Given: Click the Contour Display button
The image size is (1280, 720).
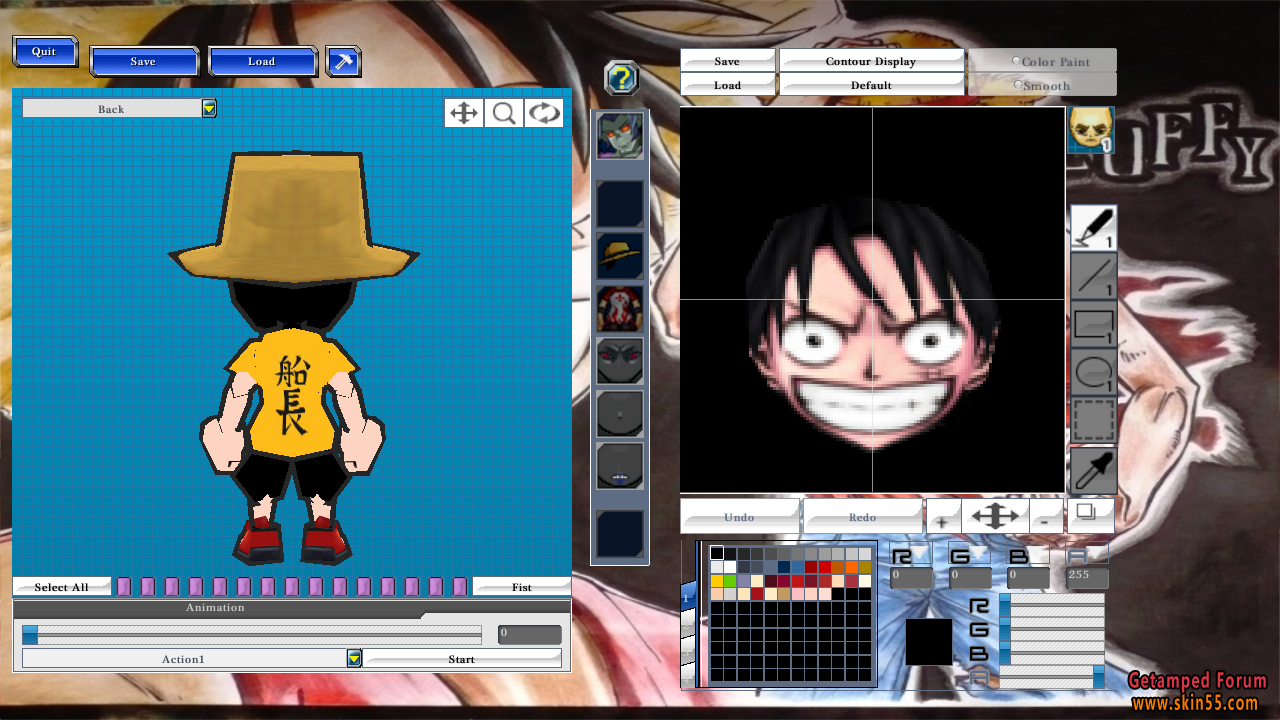Looking at the screenshot, I should (x=871, y=61).
